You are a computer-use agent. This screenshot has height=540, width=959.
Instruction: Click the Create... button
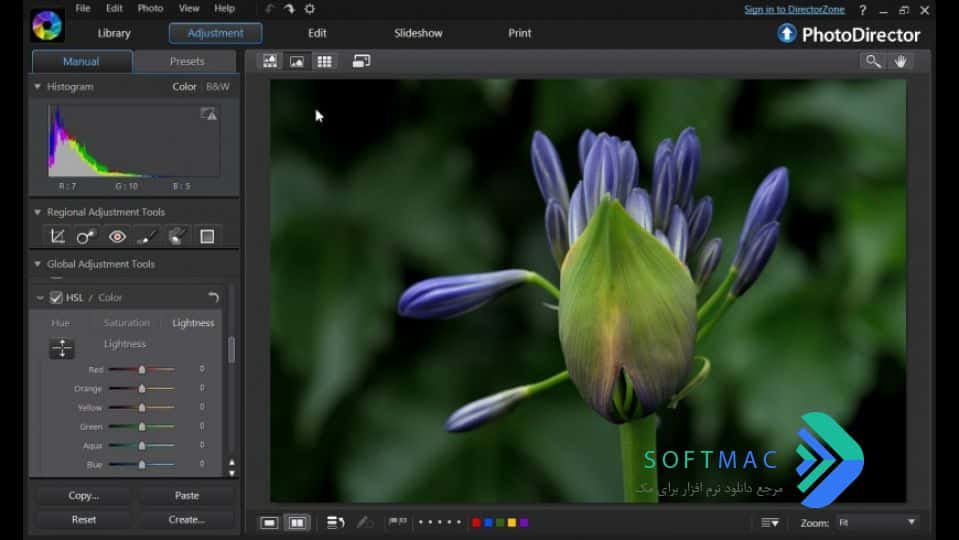(187, 519)
